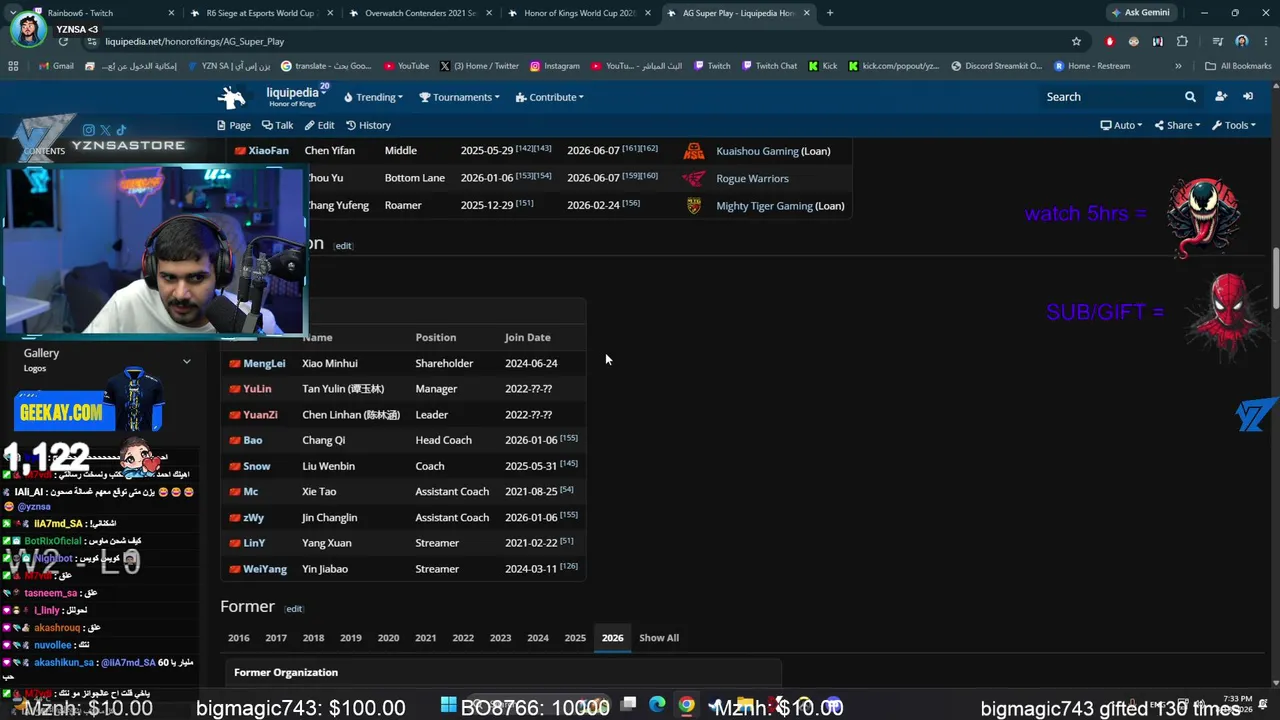Click the Chrome profile avatar icon
The image size is (1280, 720).
(x=1241, y=41)
